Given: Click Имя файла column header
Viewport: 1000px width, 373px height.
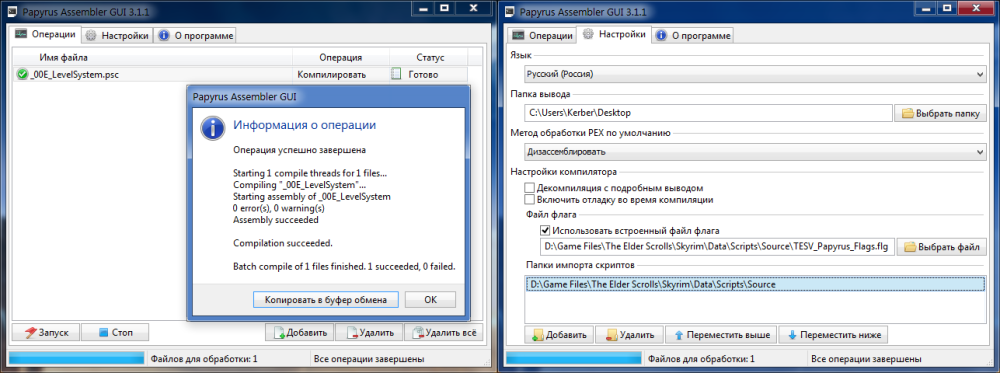Looking at the screenshot, I should click(x=62, y=57).
